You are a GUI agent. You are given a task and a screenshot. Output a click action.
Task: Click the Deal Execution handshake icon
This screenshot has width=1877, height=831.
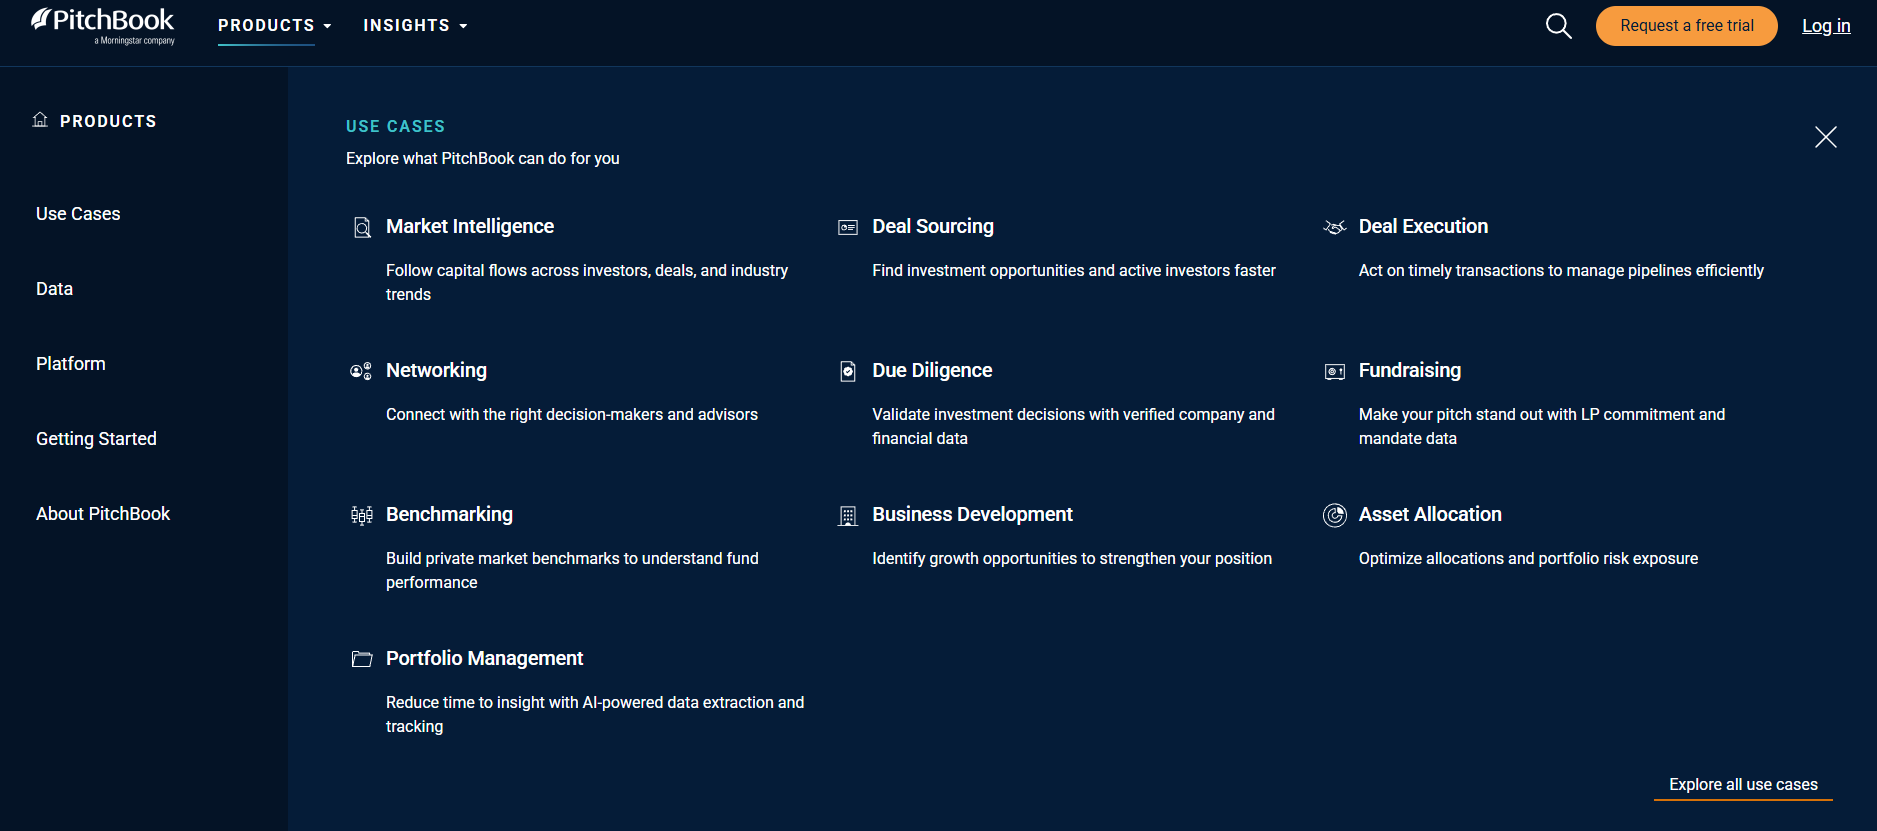pos(1334,228)
